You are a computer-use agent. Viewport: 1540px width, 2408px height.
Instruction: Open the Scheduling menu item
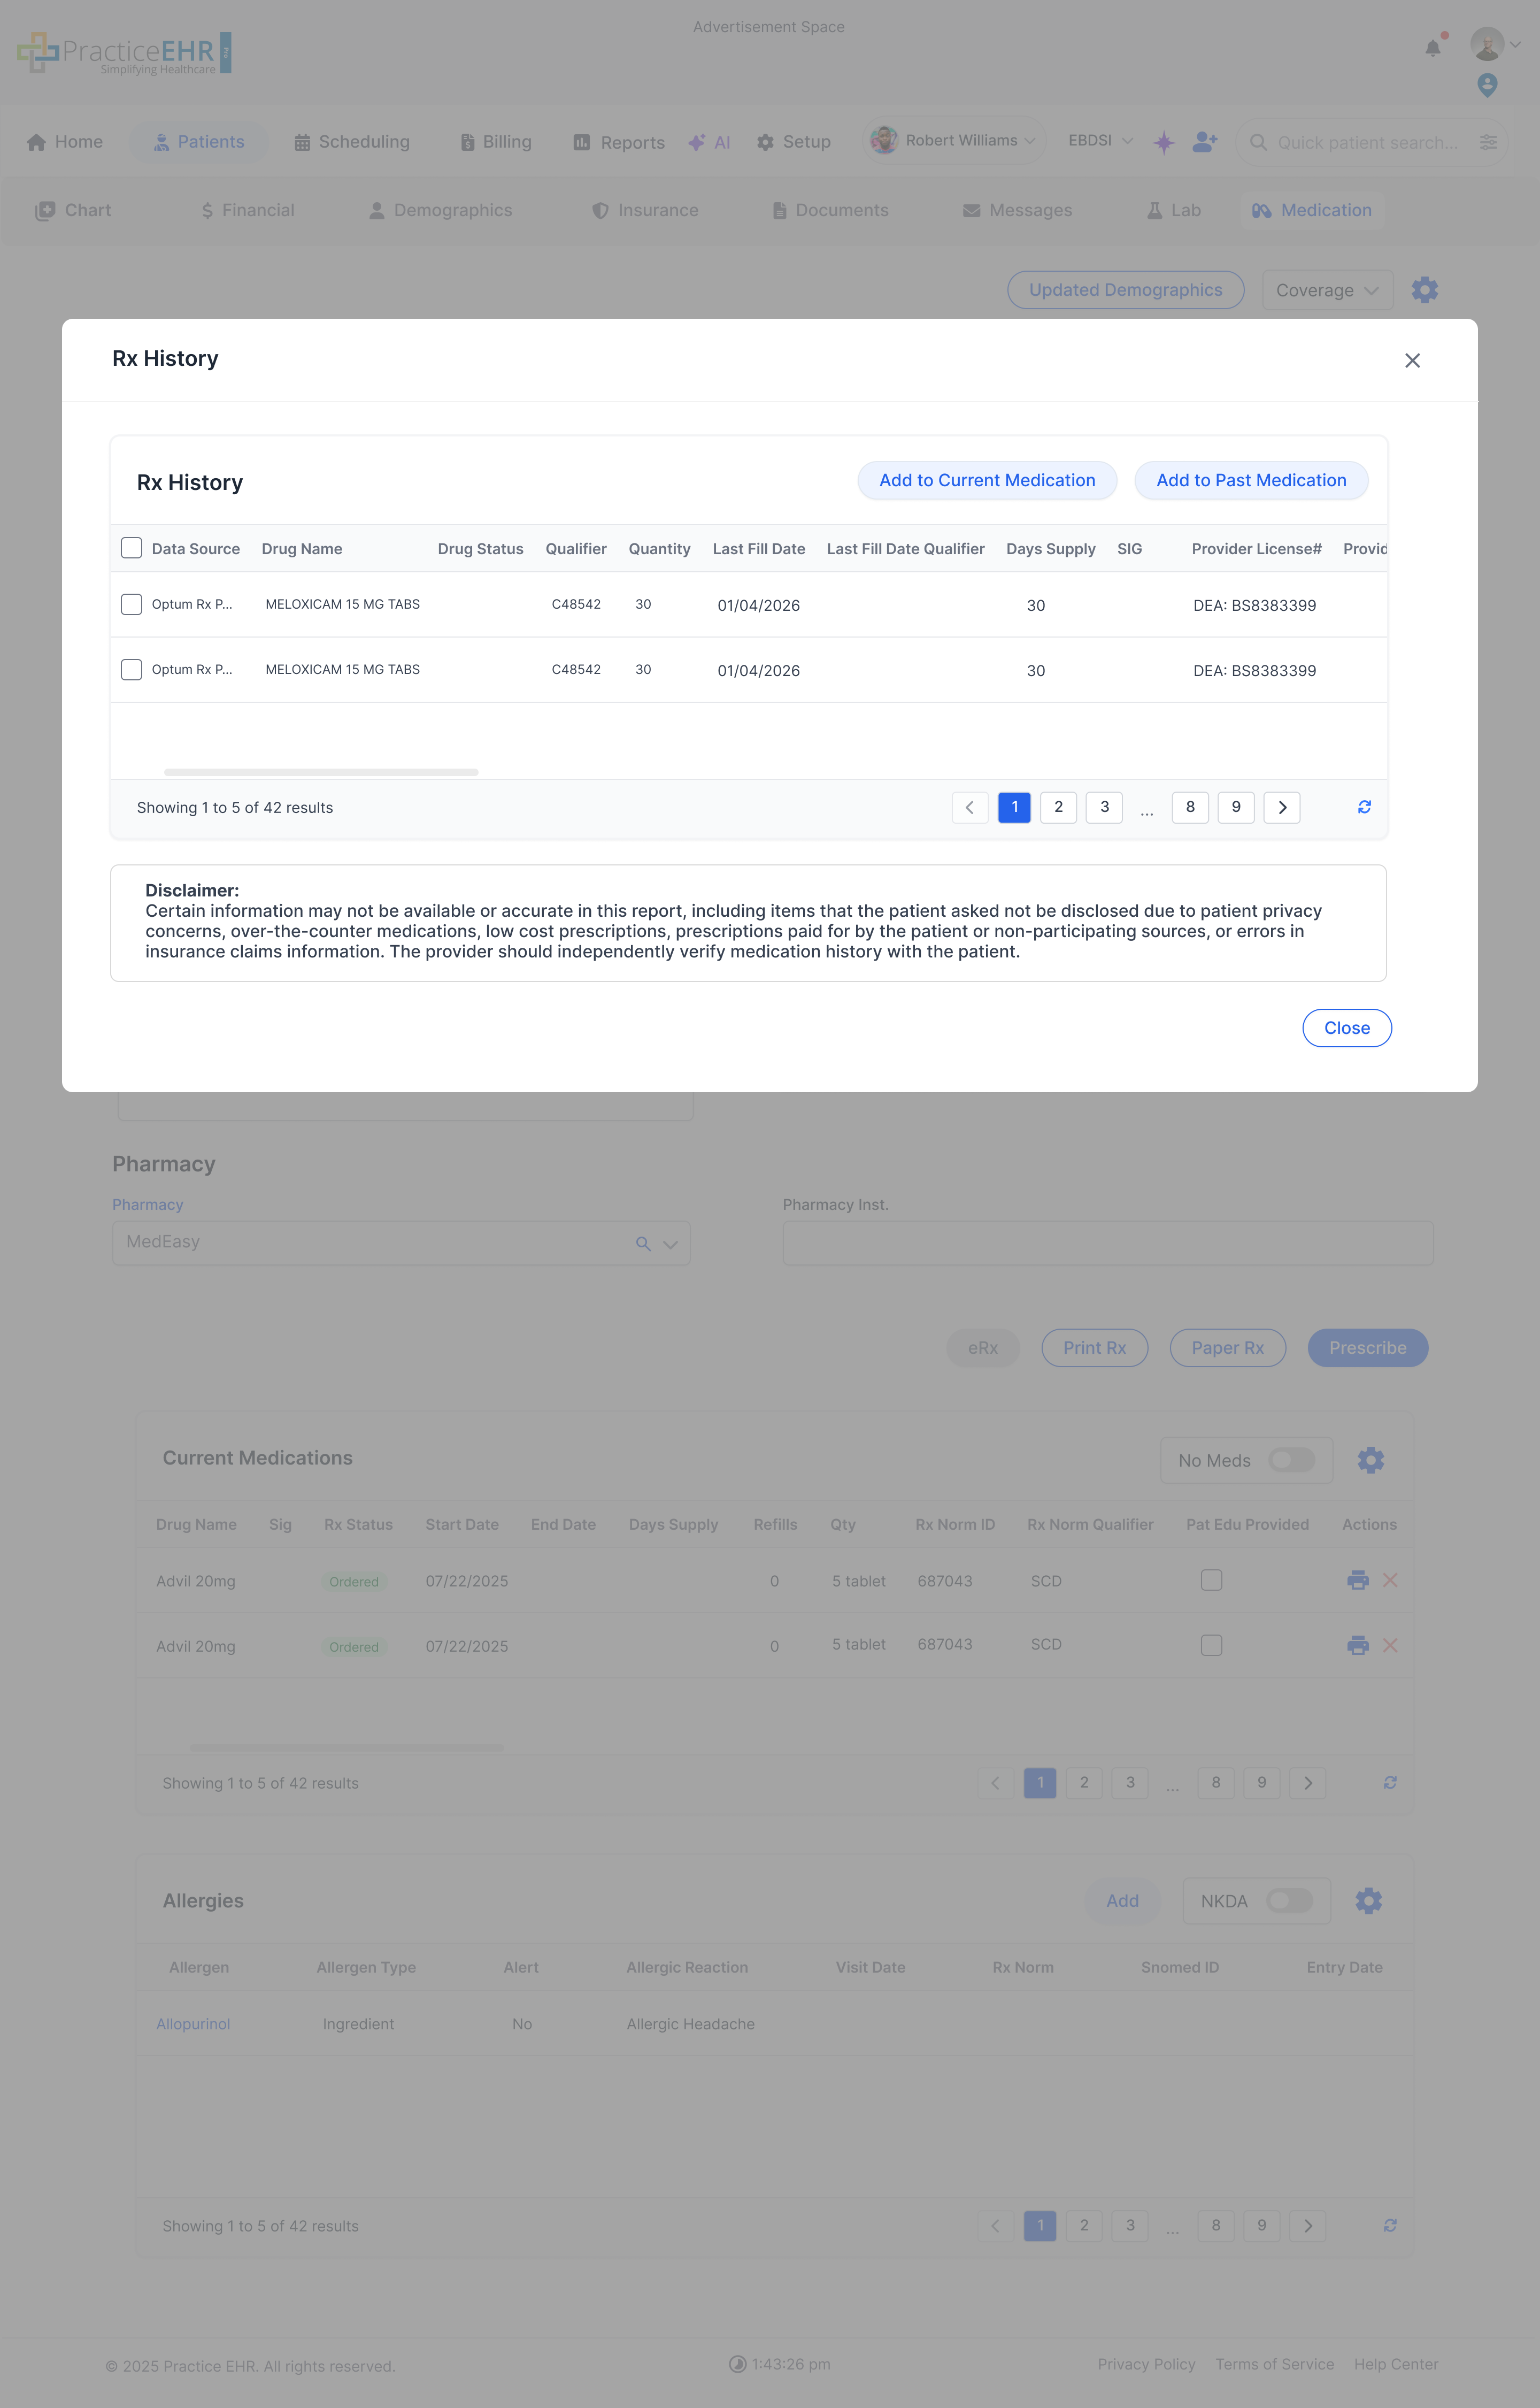(351, 141)
